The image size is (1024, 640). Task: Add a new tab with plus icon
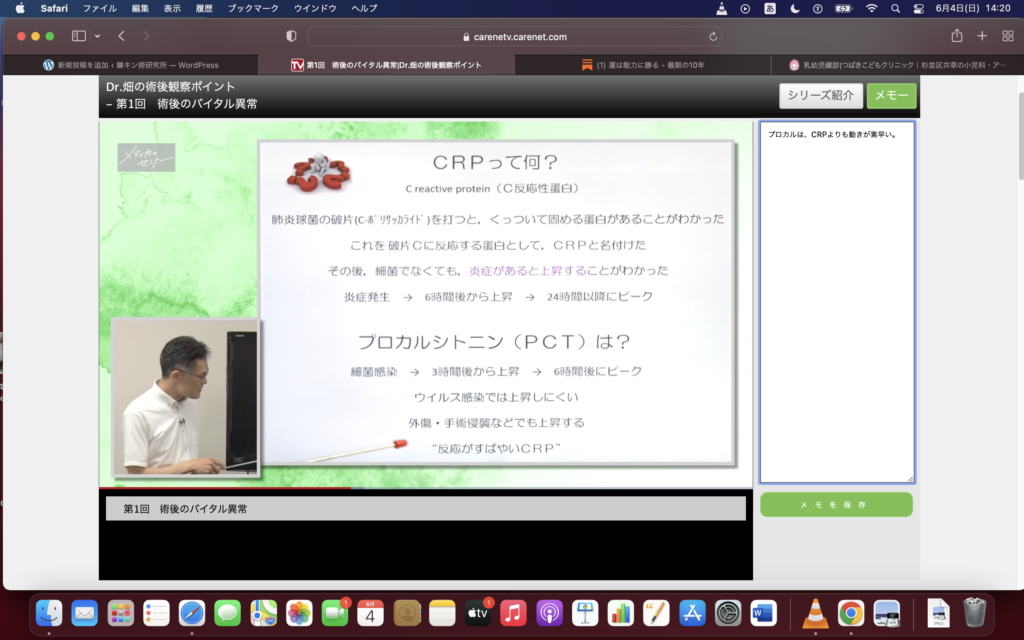click(x=982, y=36)
